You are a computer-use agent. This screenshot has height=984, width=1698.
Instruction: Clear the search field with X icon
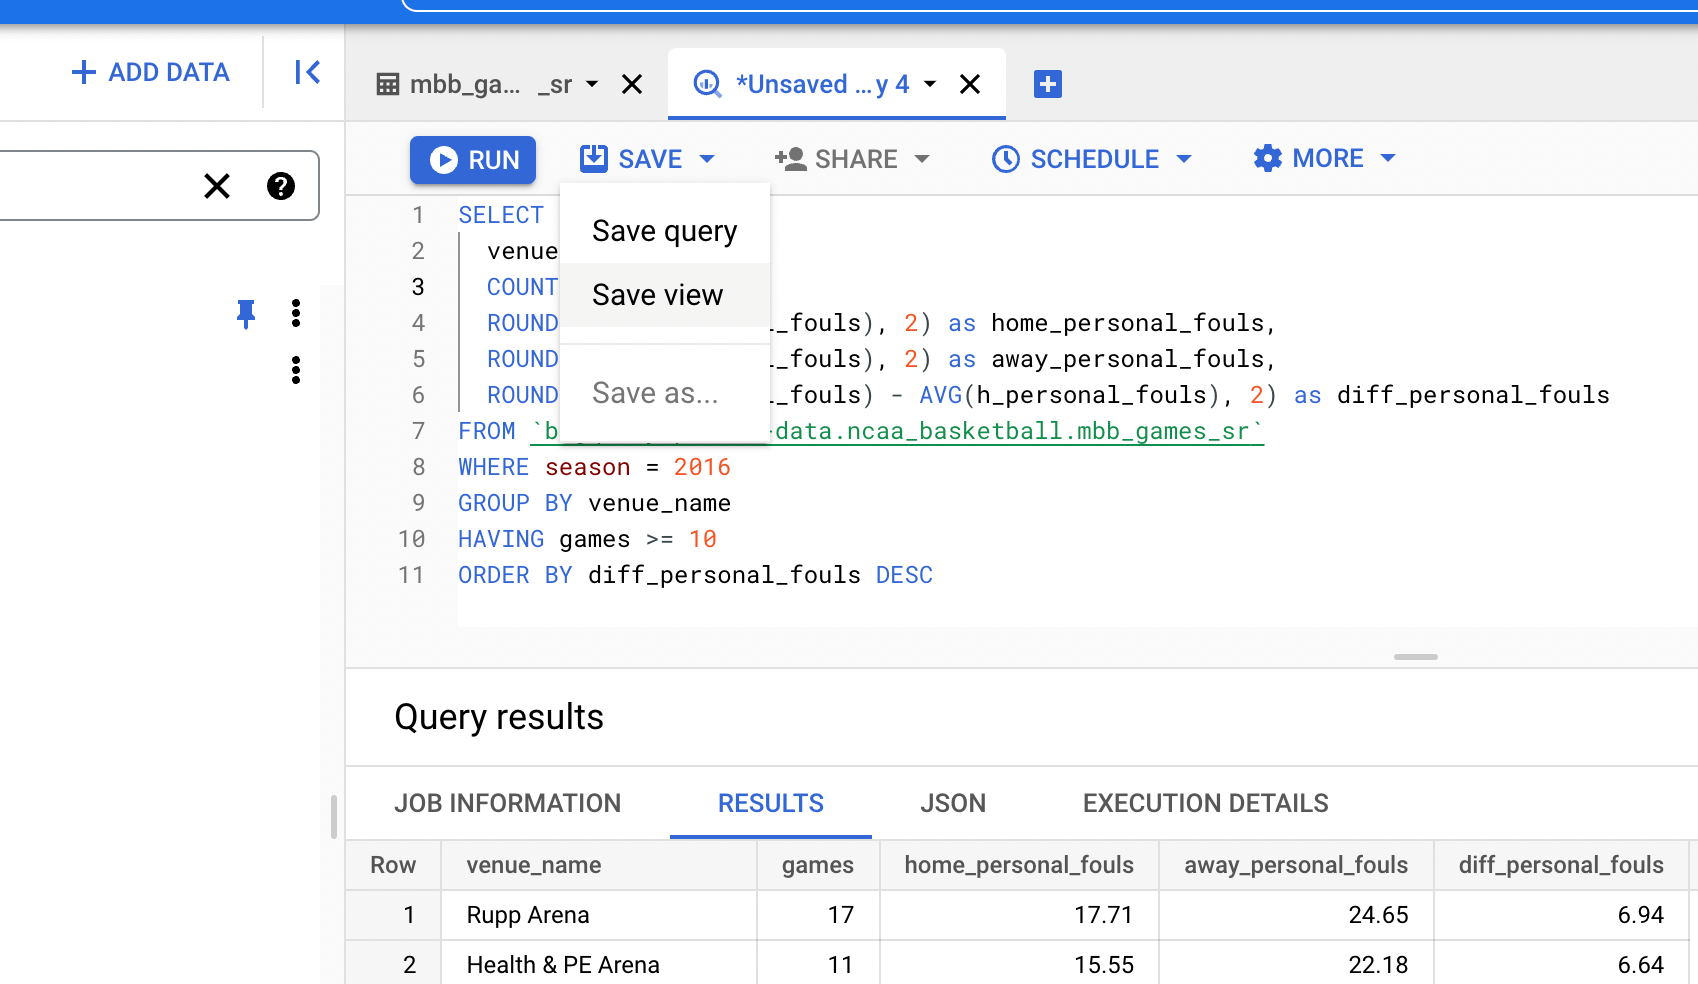[217, 186]
